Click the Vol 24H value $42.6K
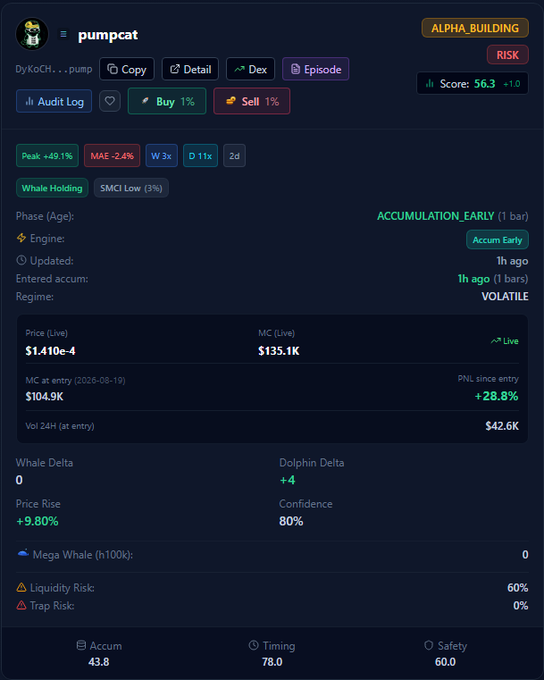The width and height of the screenshot is (544, 680). click(x=502, y=426)
